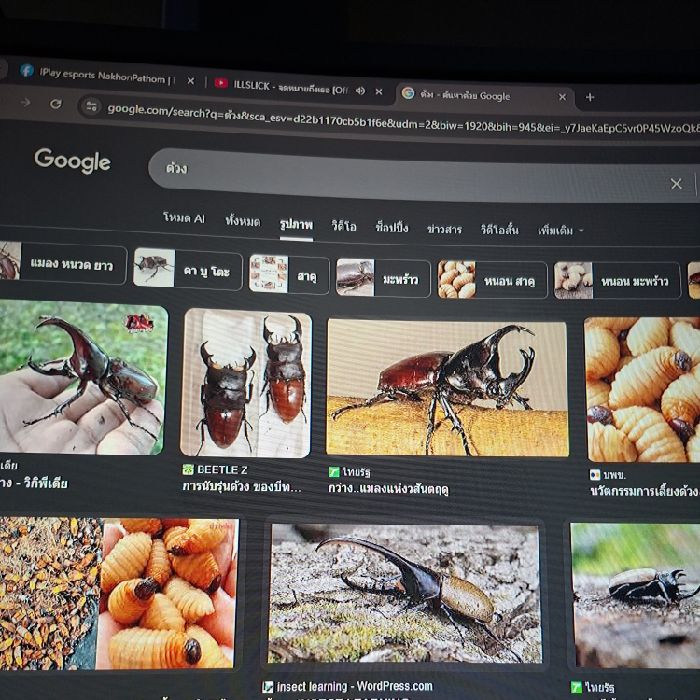
Task: Open site information icon in address bar
Action: pyautogui.click(x=91, y=106)
